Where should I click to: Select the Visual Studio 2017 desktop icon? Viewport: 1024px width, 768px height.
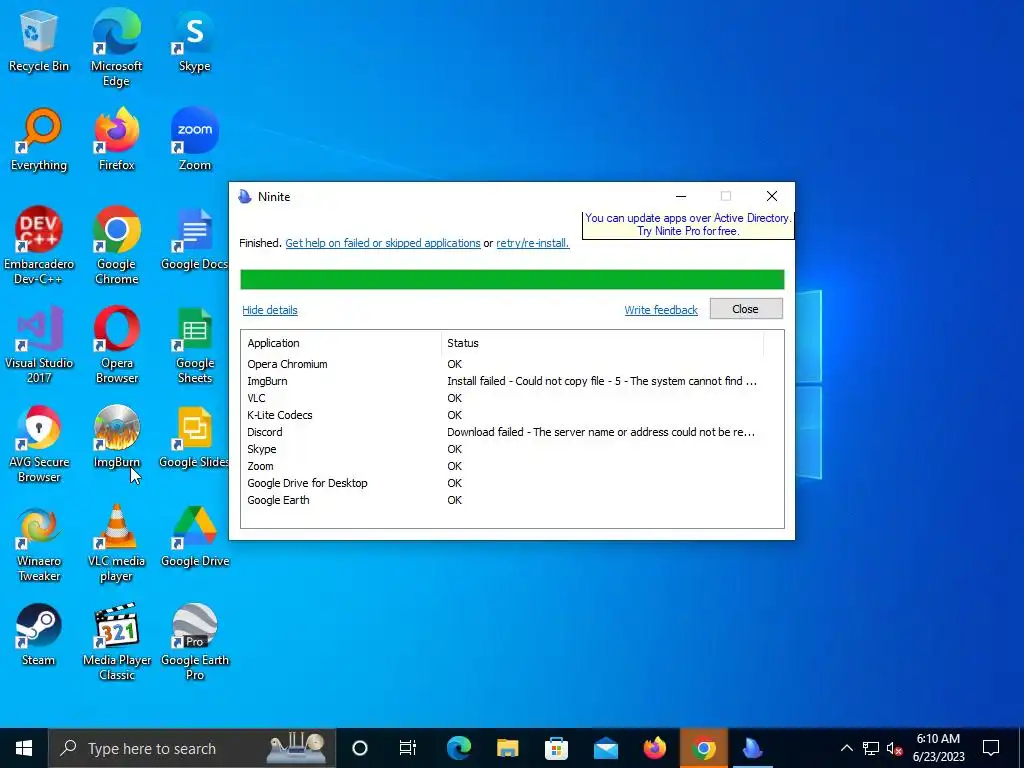pos(39,345)
